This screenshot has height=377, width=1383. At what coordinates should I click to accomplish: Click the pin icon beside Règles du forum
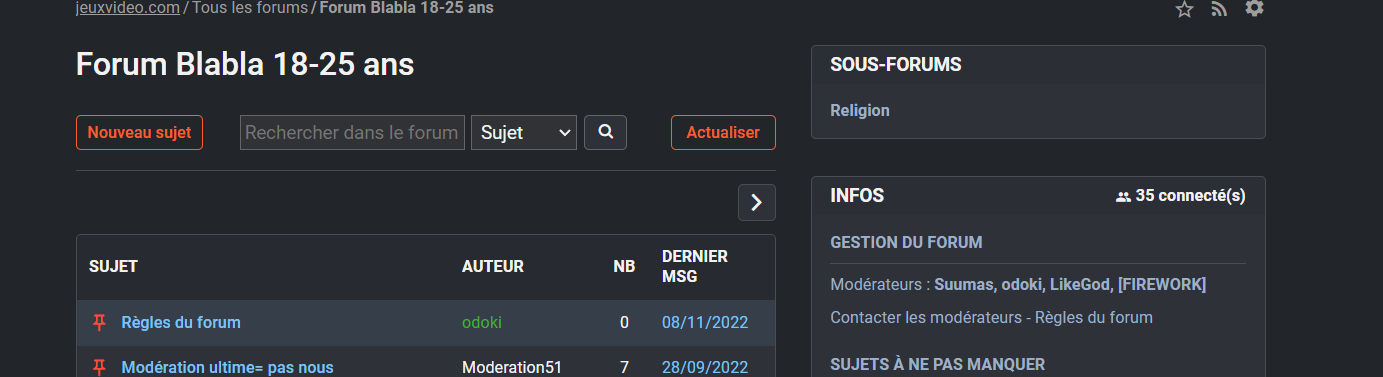click(x=99, y=322)
